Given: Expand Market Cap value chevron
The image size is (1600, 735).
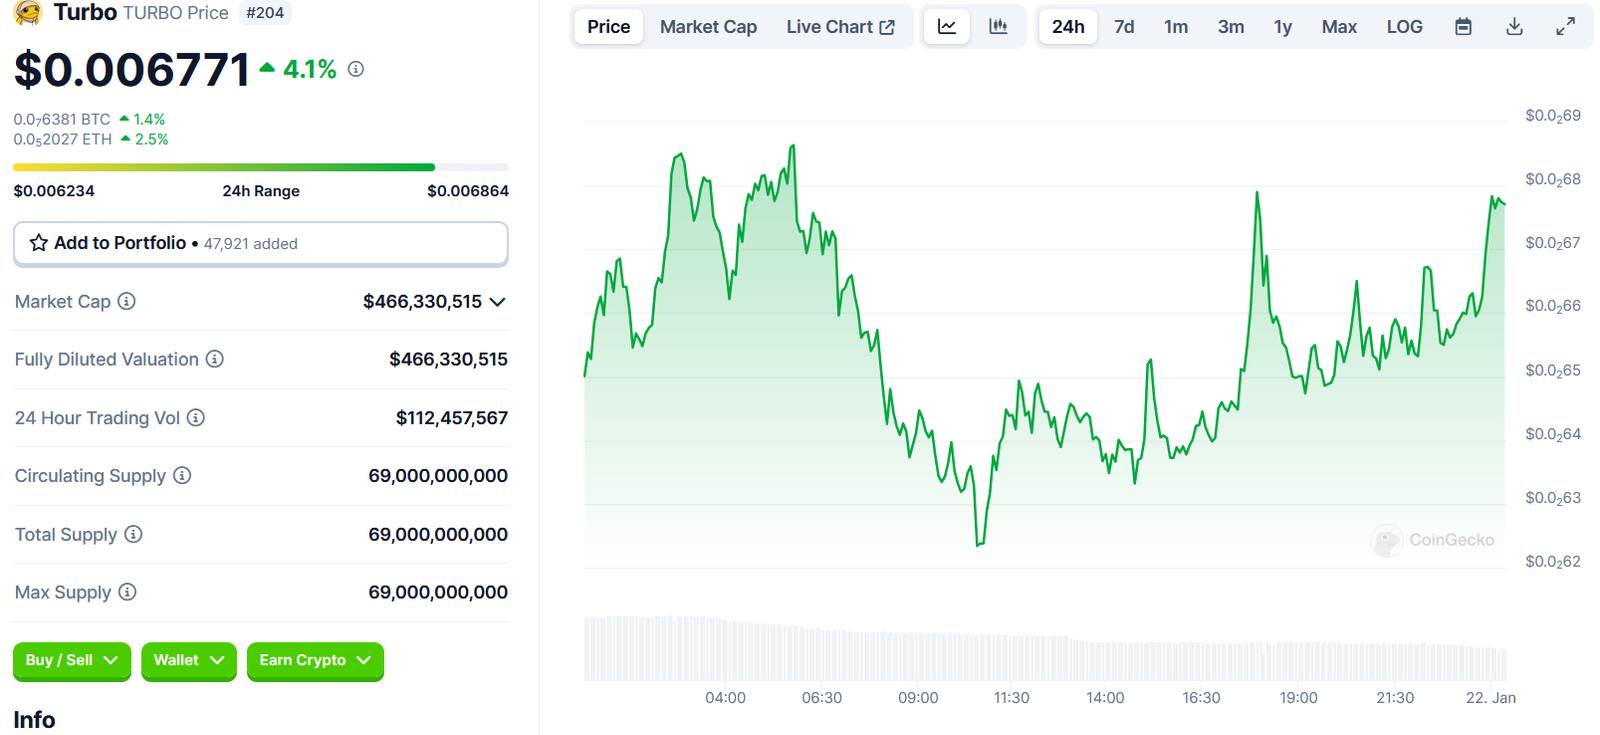Looking at the screenshot, I should tap(497, 302).
